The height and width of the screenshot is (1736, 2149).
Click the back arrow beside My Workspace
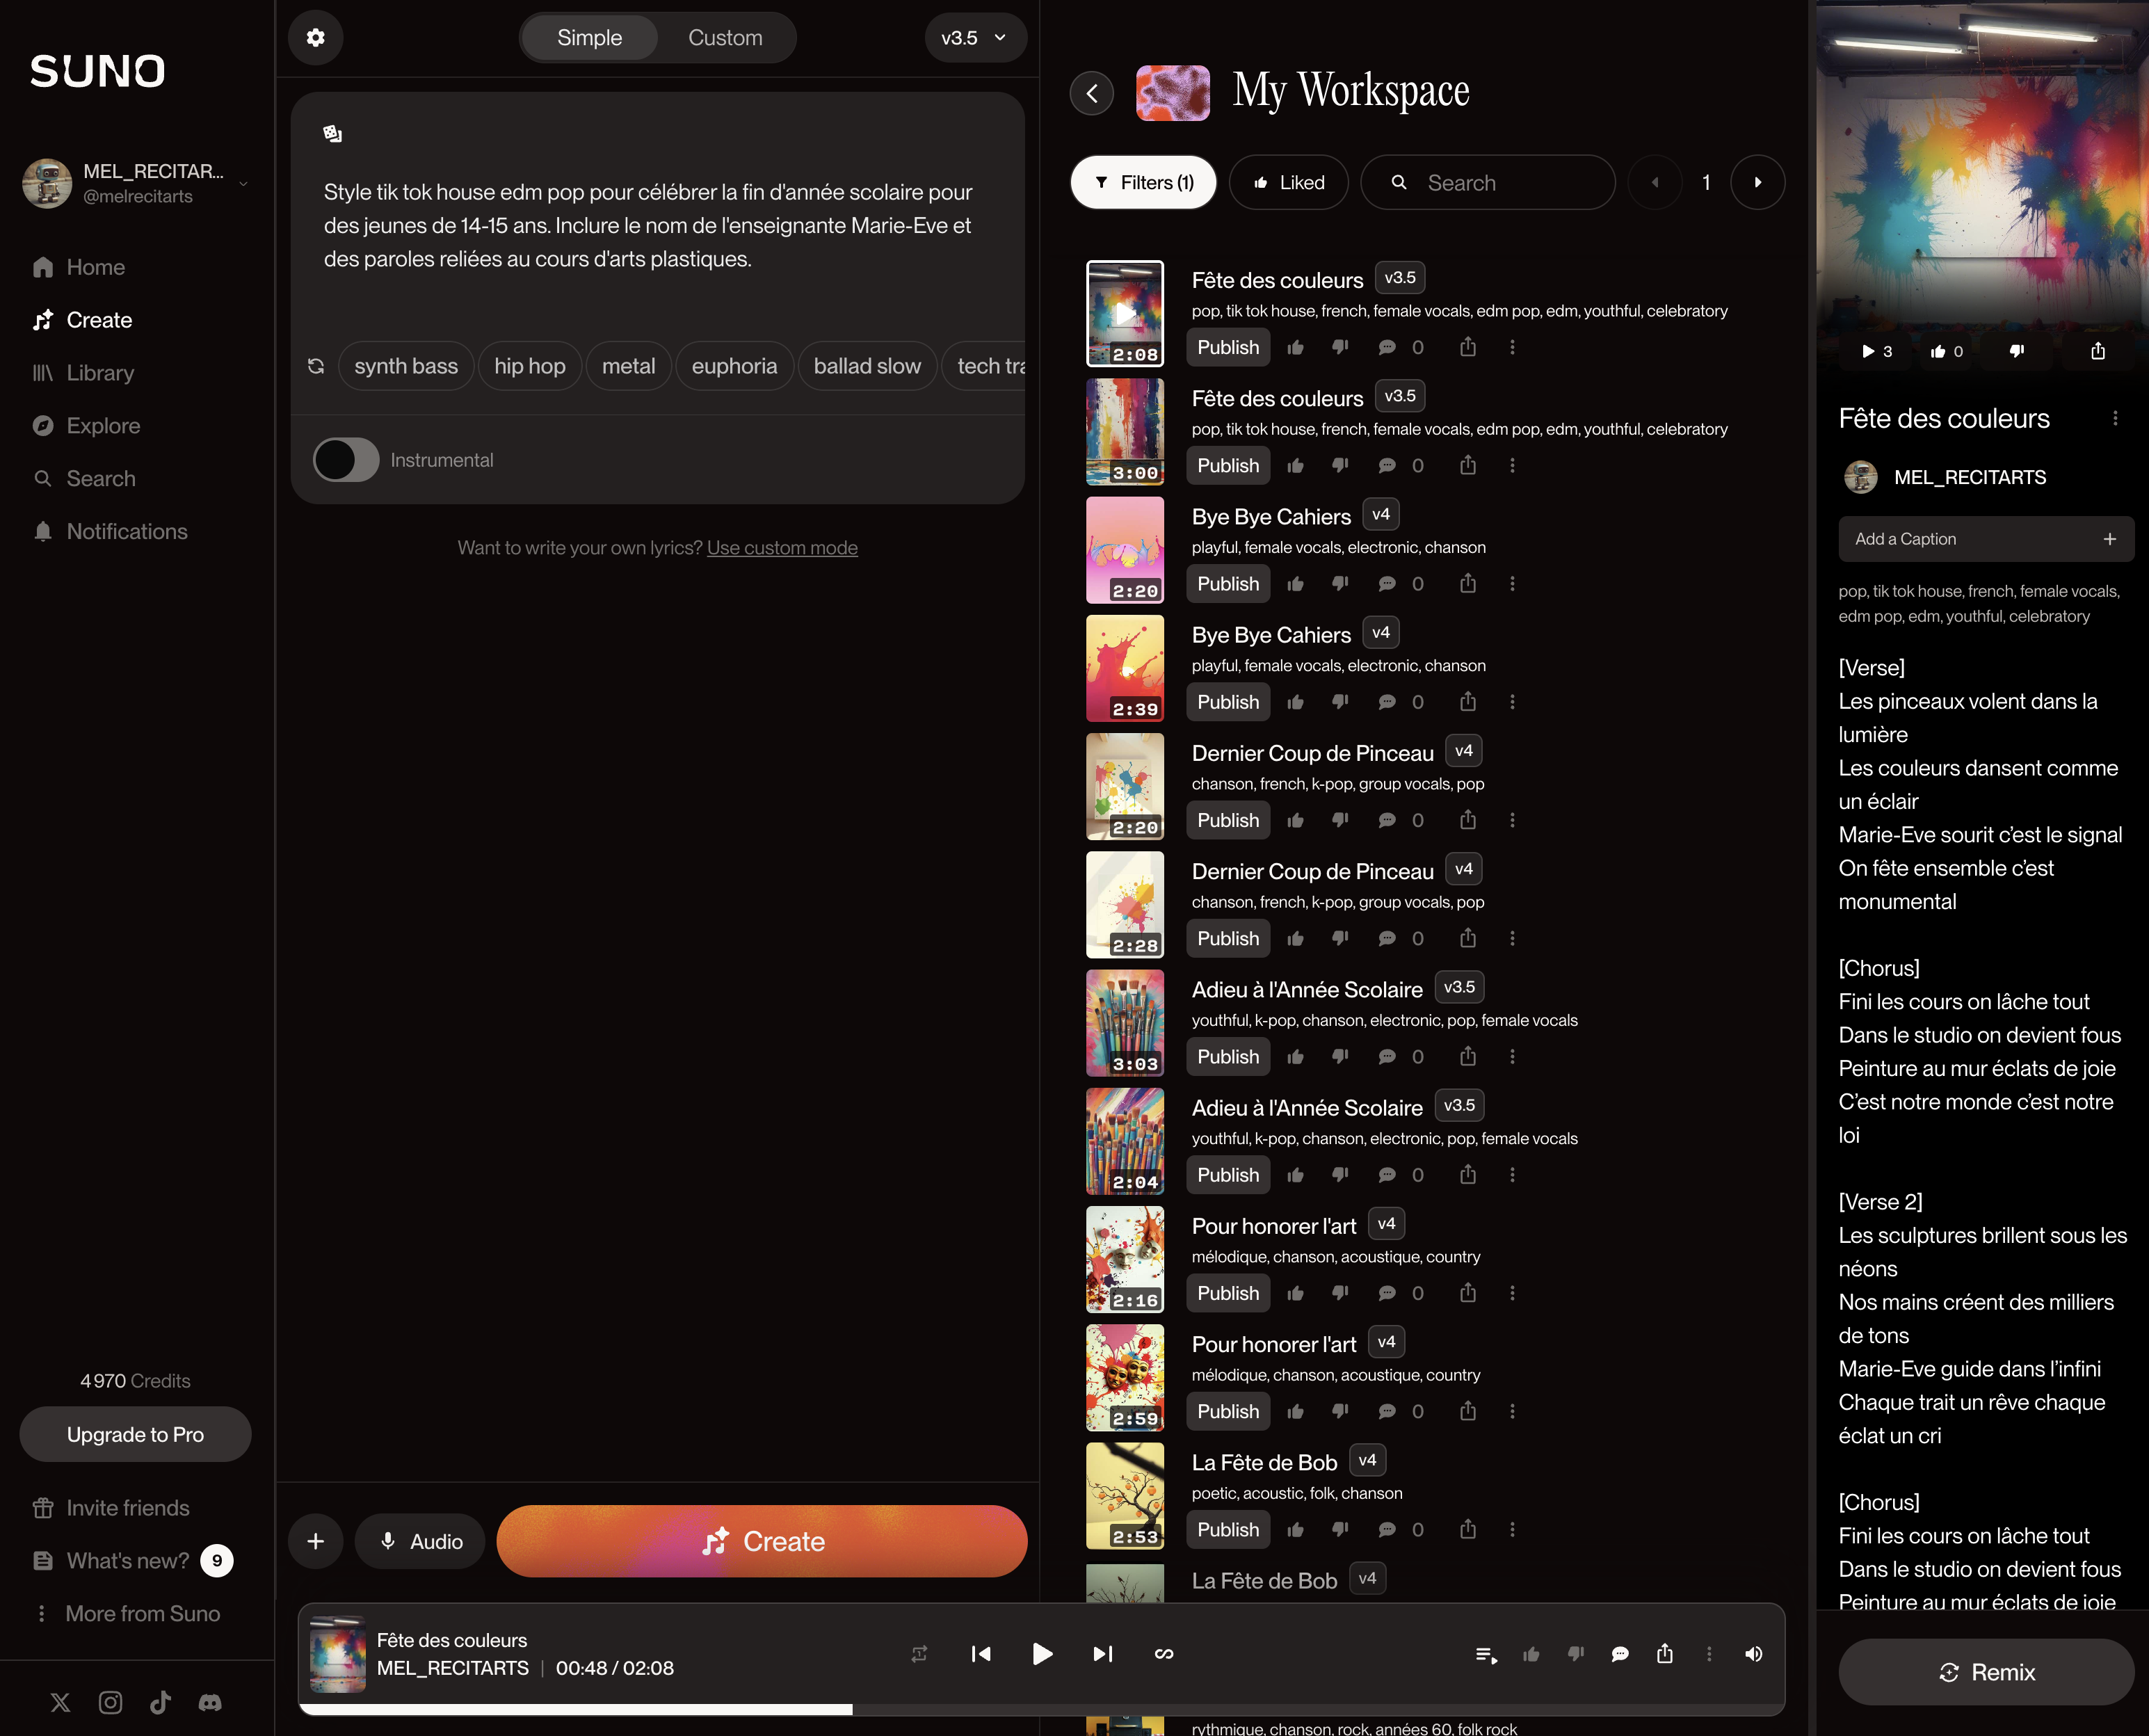point(1092,93)
